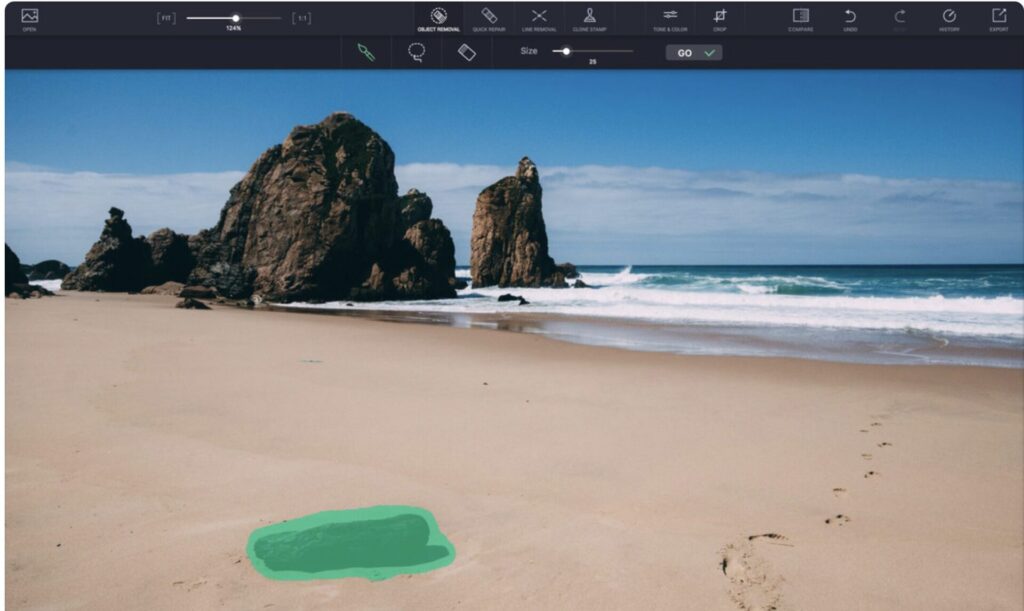Open the Tone & Color panel
Image resolution: width=1024 pixels, height=611 pixels.
tap(670, 18)
